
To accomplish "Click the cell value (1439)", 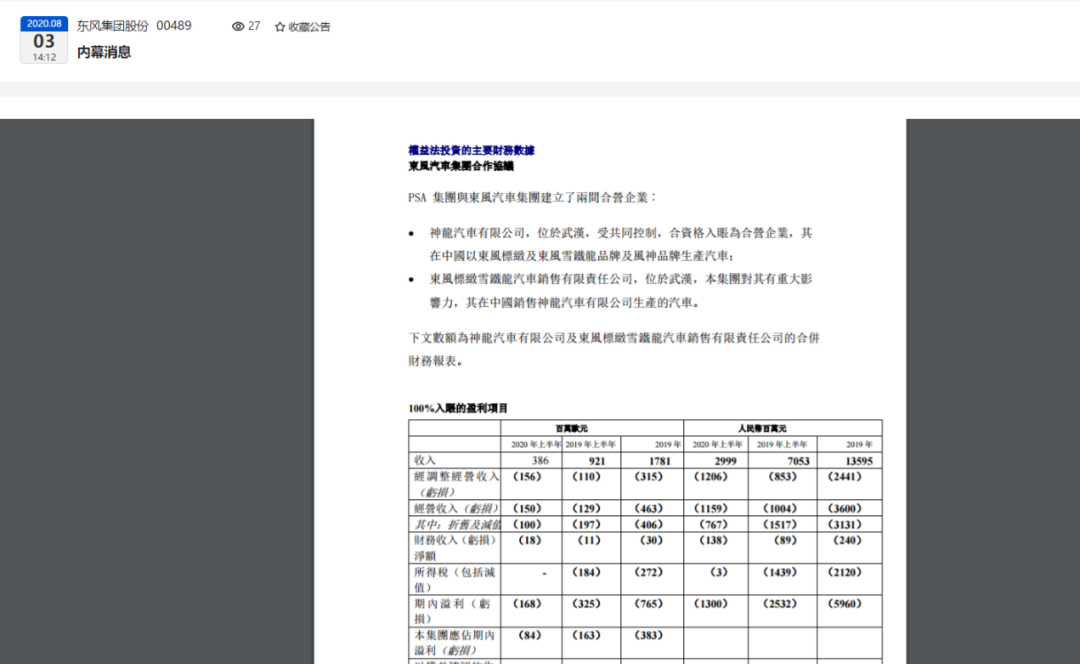I will (x=780, y=572).
